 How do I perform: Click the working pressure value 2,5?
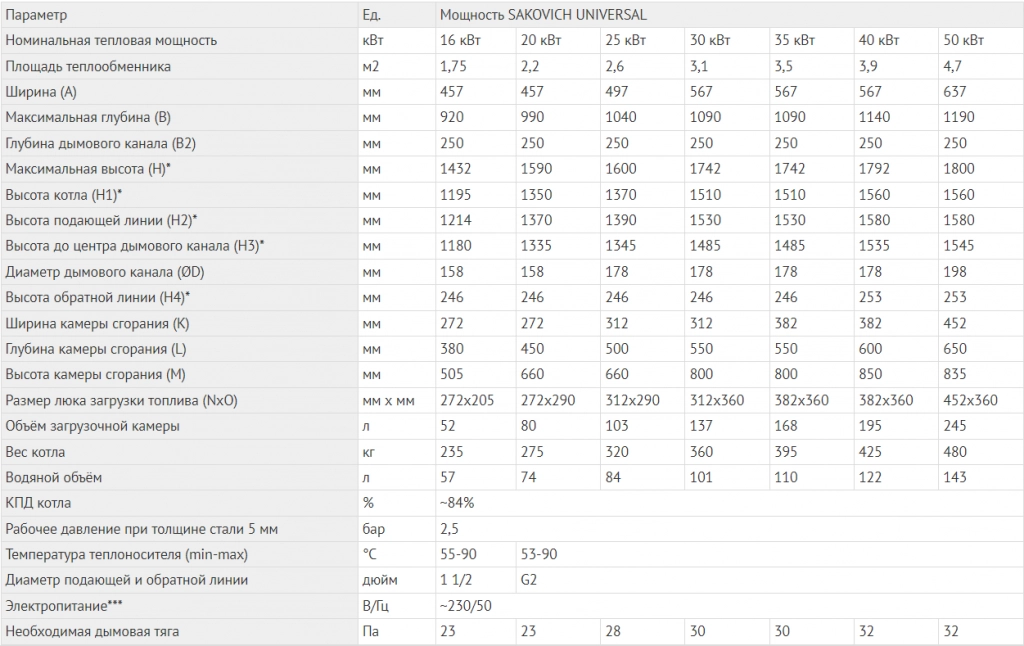tap(450, 528)
